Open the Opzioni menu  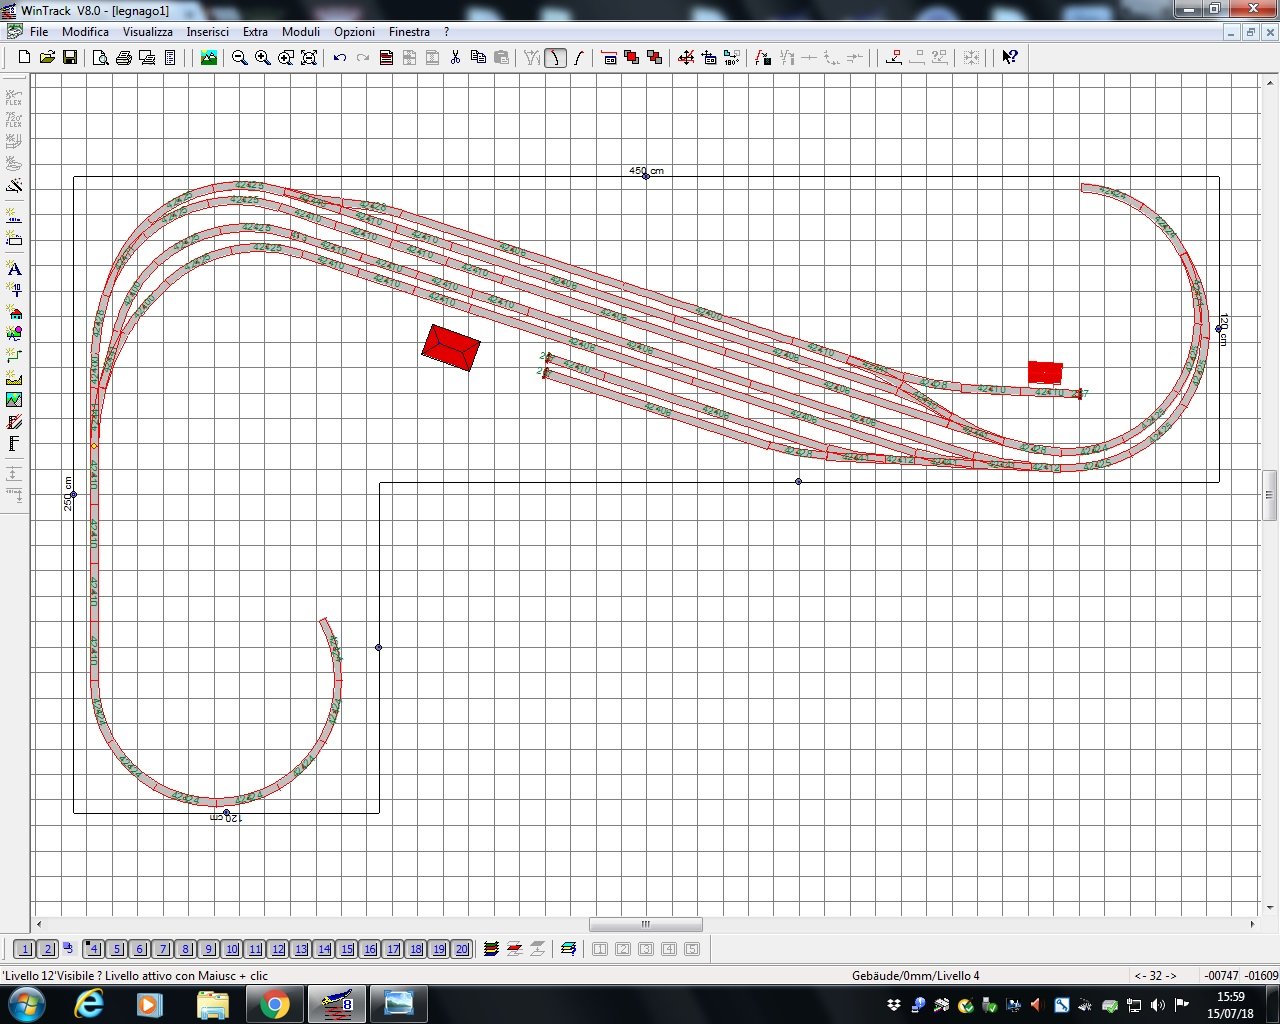tap(354, 32)
